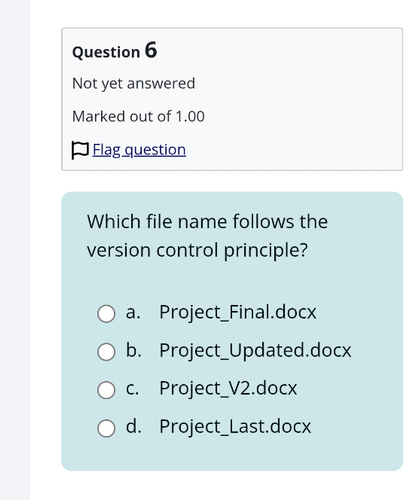Screen dimensions: 416x500
Task: Click the Project_Updated.docx answer label
Action: click(x=255, y=351)
